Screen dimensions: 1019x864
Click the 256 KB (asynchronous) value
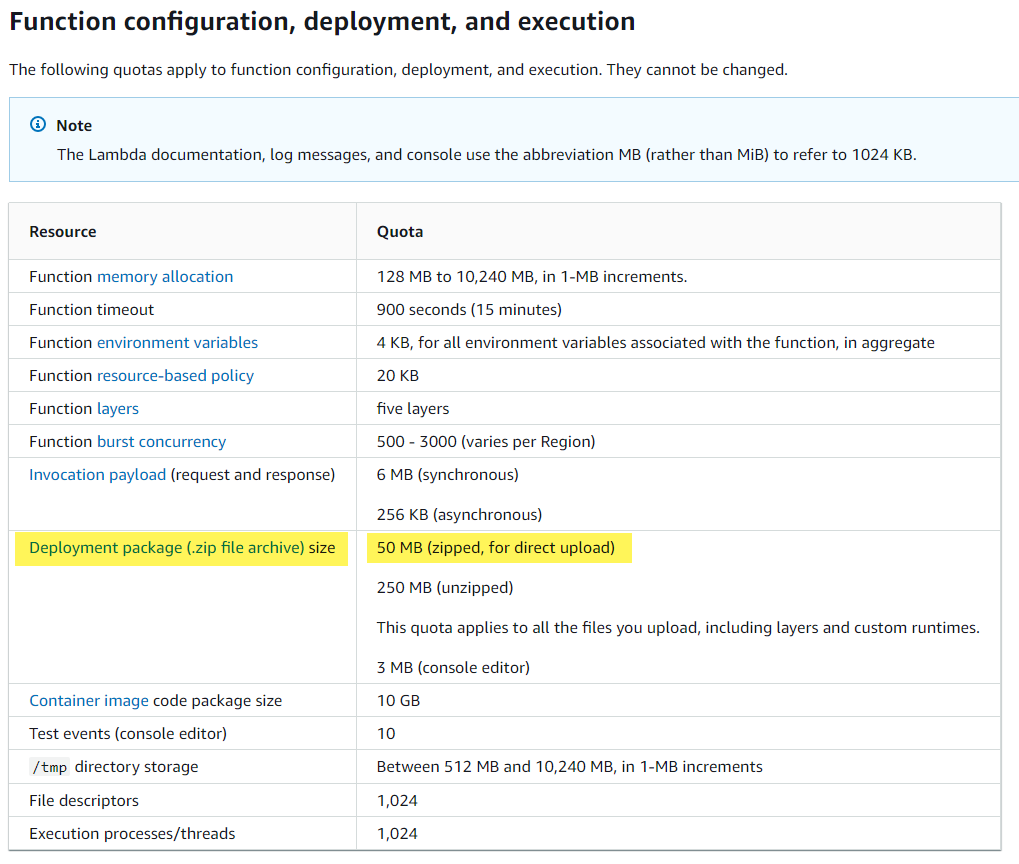(x=459, y=515)
